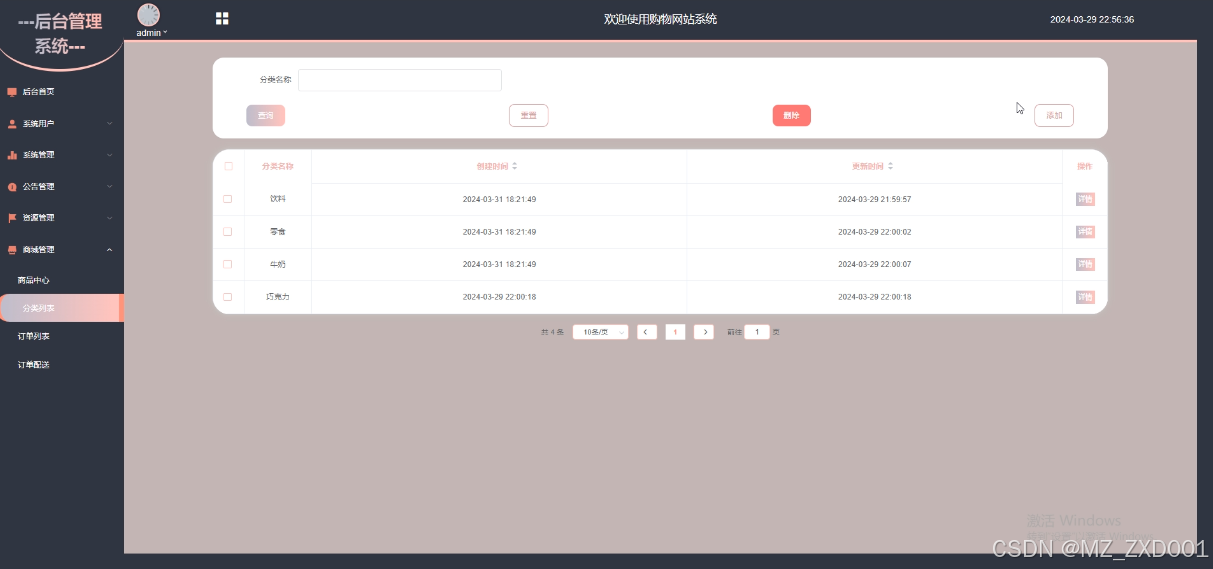Click header clock 2024-03-29 22:56:36
1213x569 pixels.
[1092, 19]
